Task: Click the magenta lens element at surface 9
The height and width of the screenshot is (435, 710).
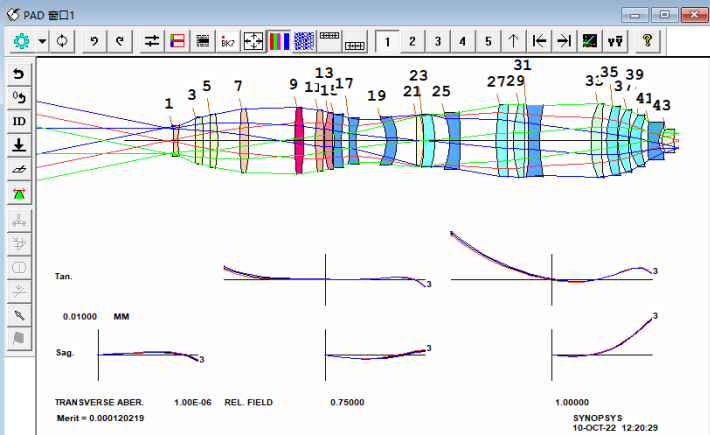Action: click(x=299, y=140)
